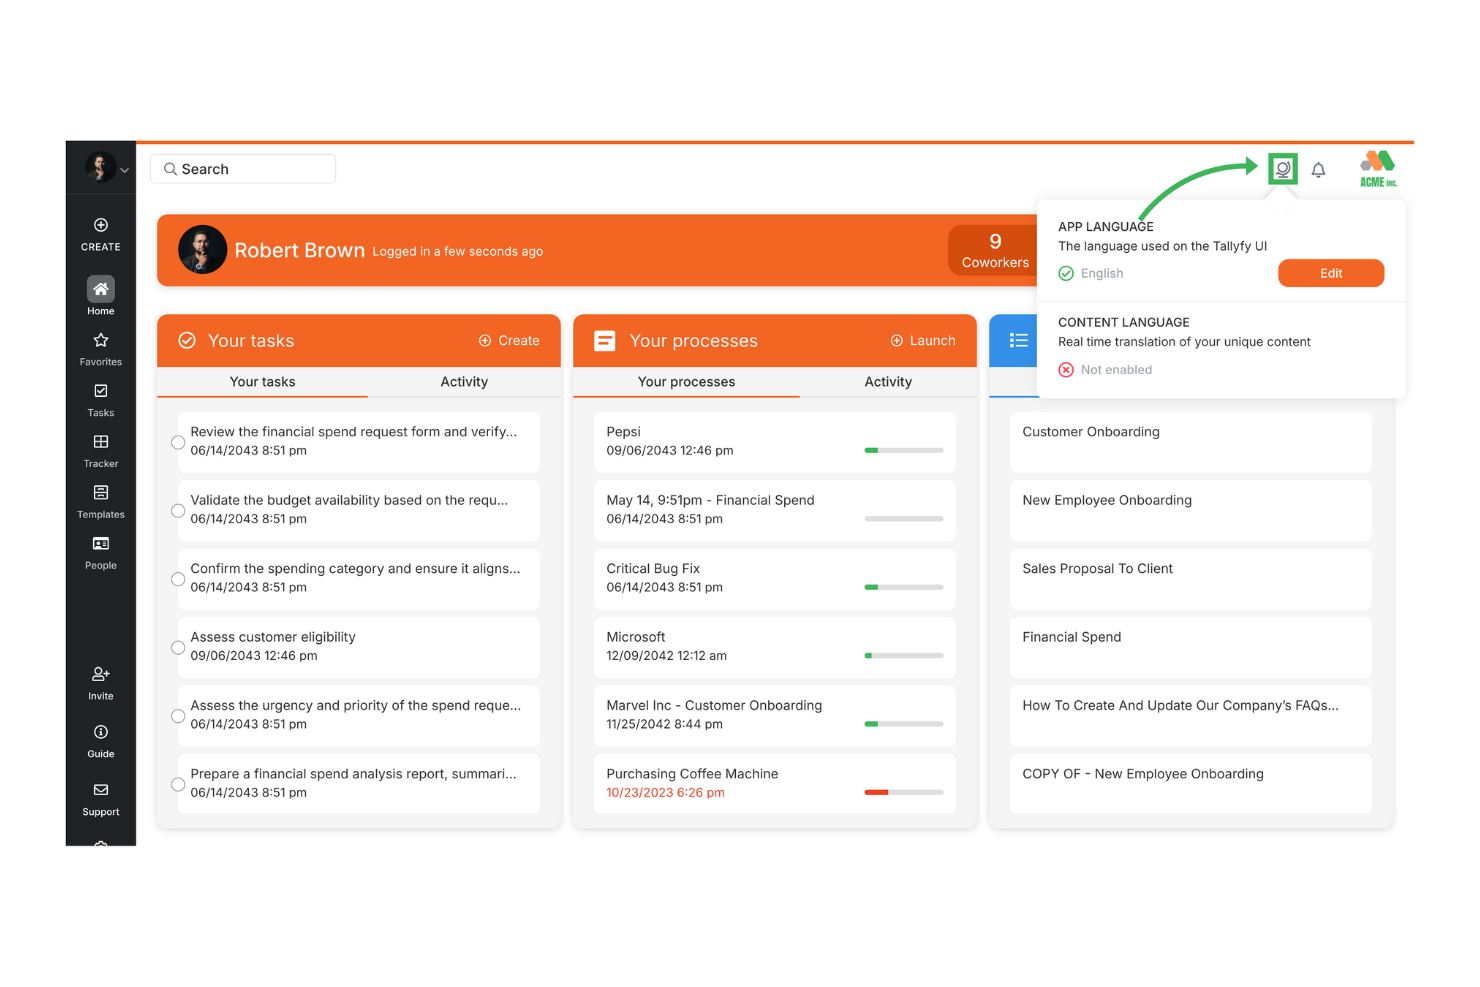Mark 'Confirm the spending category' task complete
Image resolution: width=1480 pixels, height=987 pixels.
click(x=178, y=579)
